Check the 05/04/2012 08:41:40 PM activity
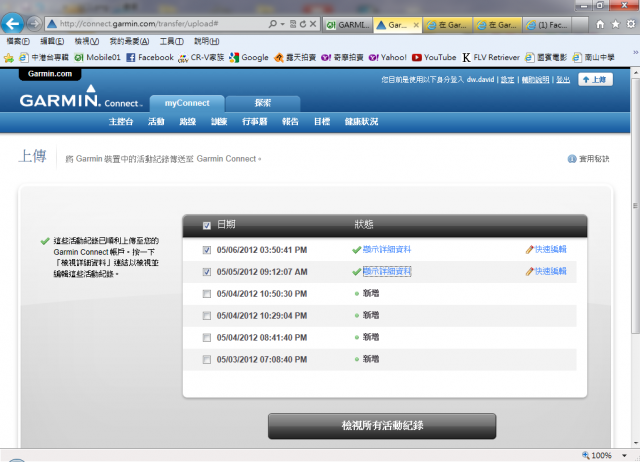 (x=207, y=338)
